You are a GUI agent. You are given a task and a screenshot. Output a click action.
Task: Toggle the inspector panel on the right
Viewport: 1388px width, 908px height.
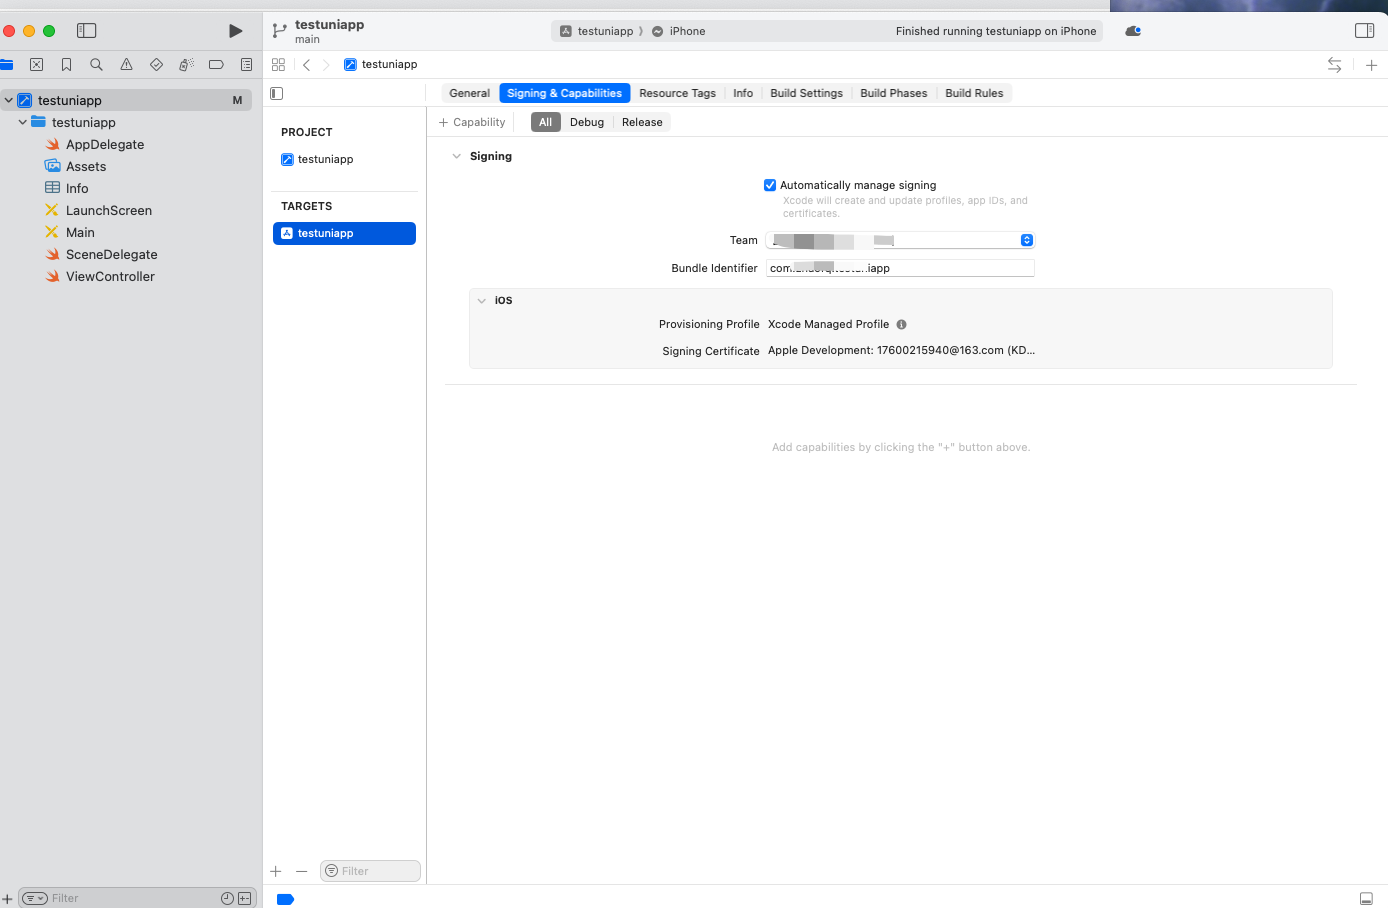coord(1364,31)
